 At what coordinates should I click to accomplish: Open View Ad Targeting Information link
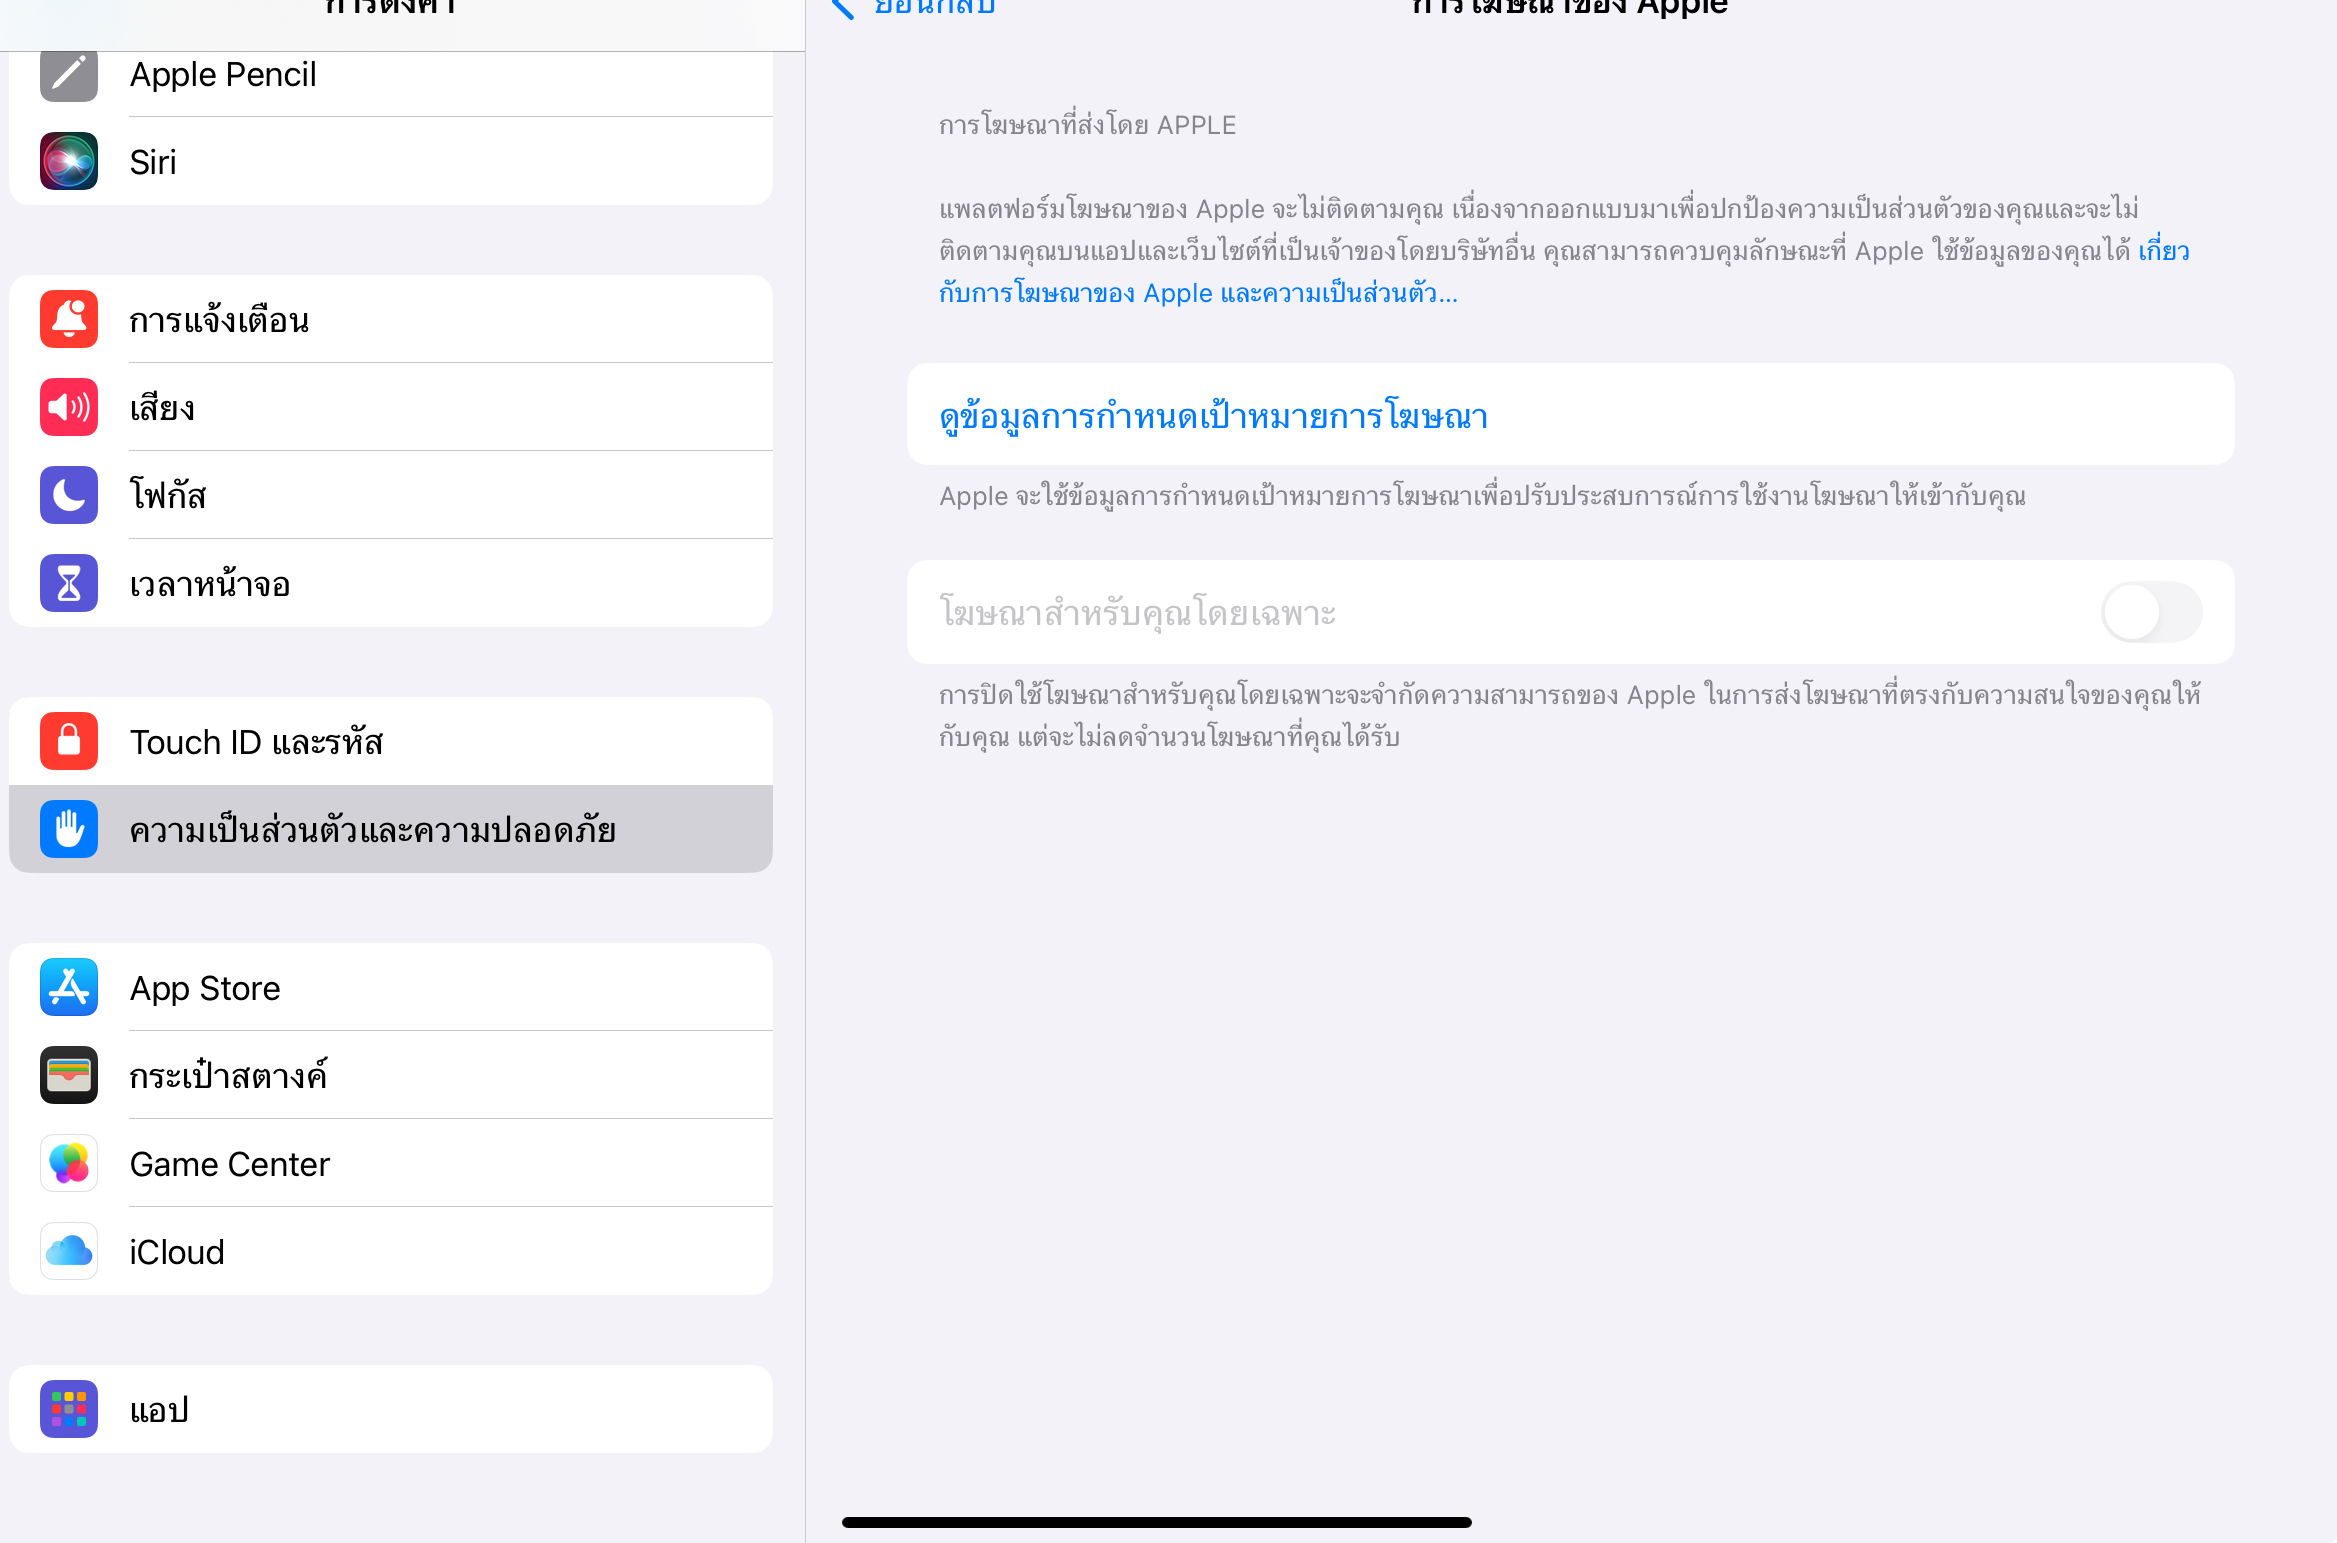point(1213,415)
